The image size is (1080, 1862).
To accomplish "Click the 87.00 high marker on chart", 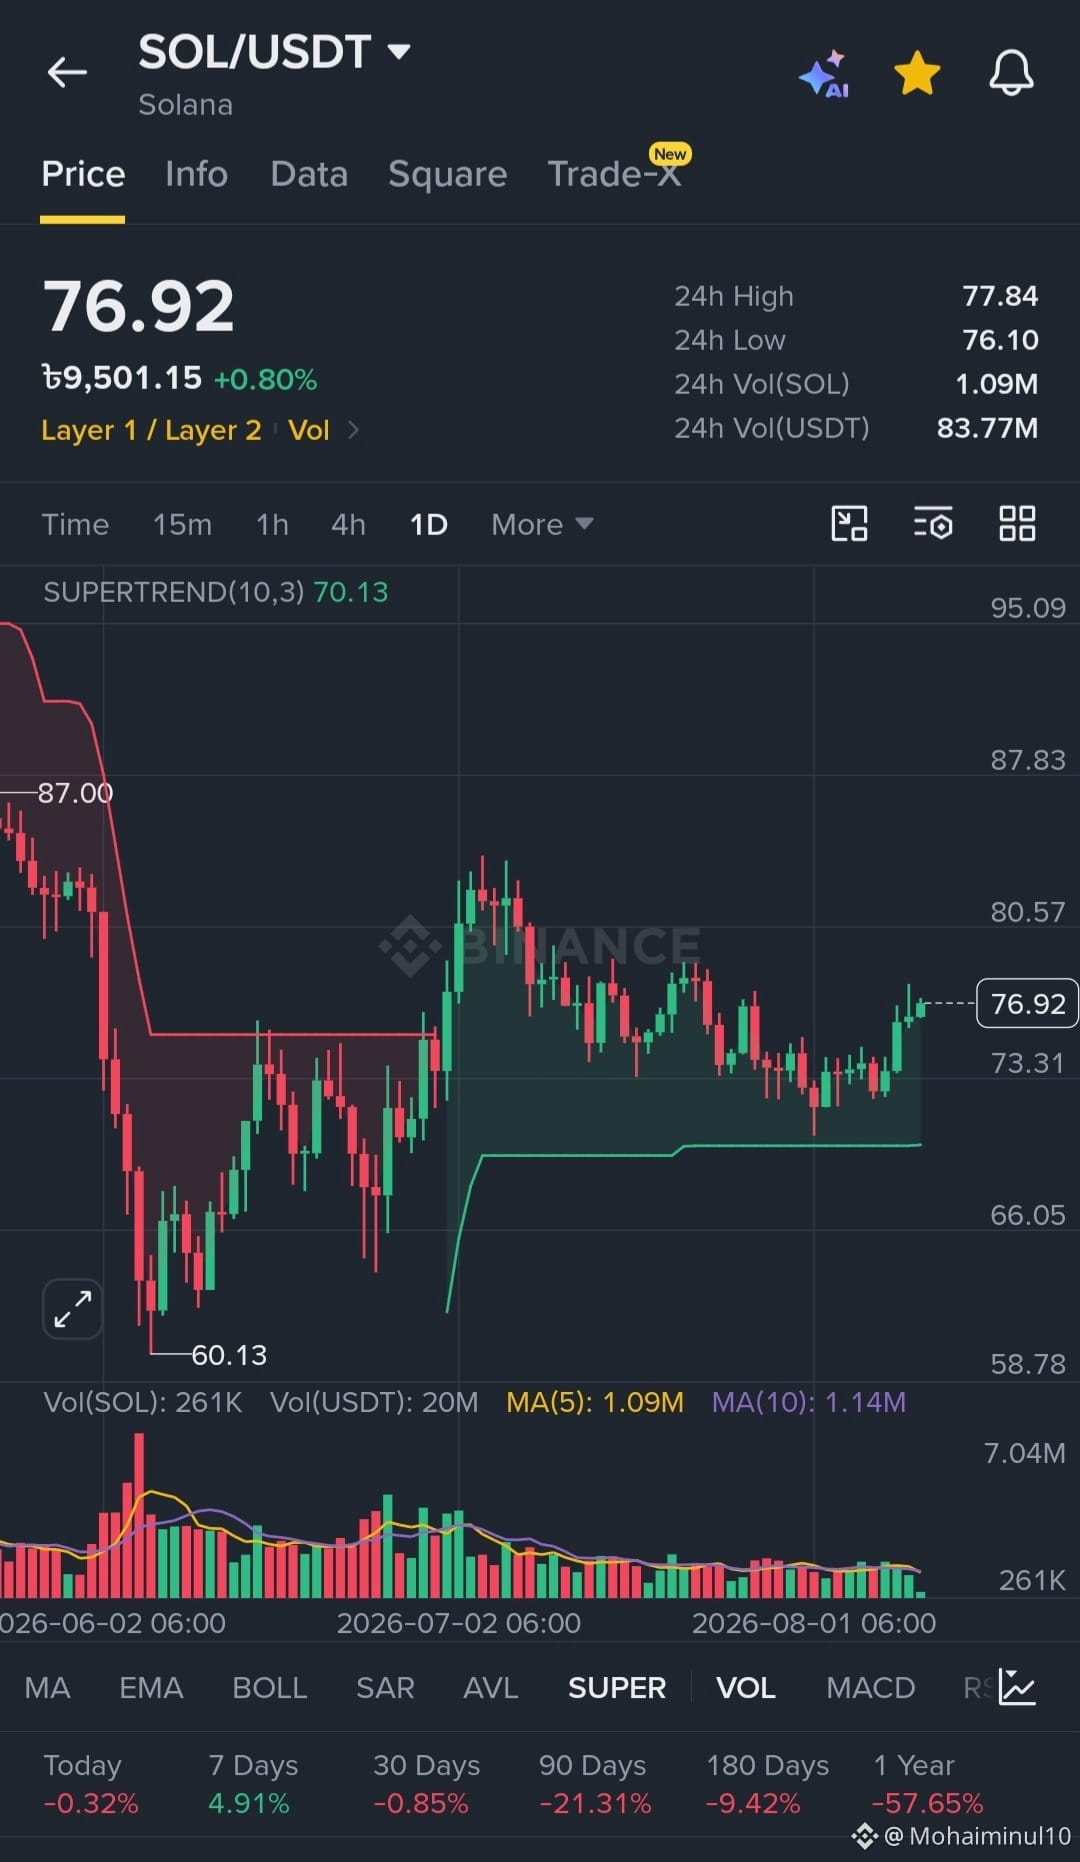I will click(x=75, y=793).
